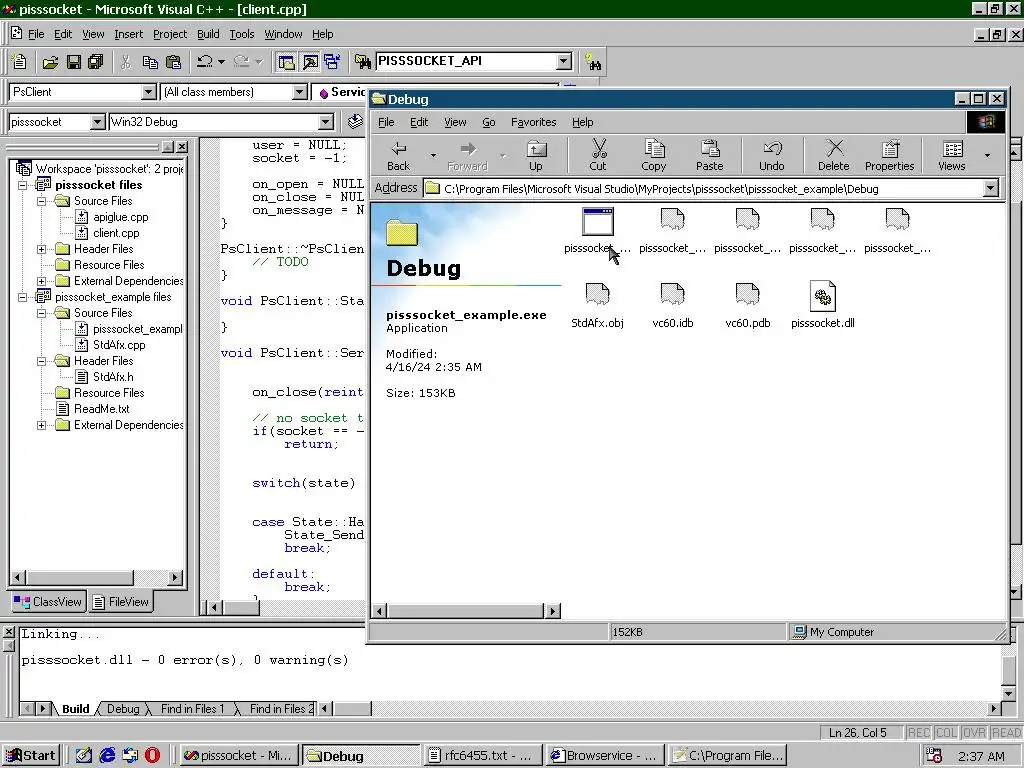Click the Back button in Debug window
The height and width of the screenshot is (768, 1024).
click(398, 156)
